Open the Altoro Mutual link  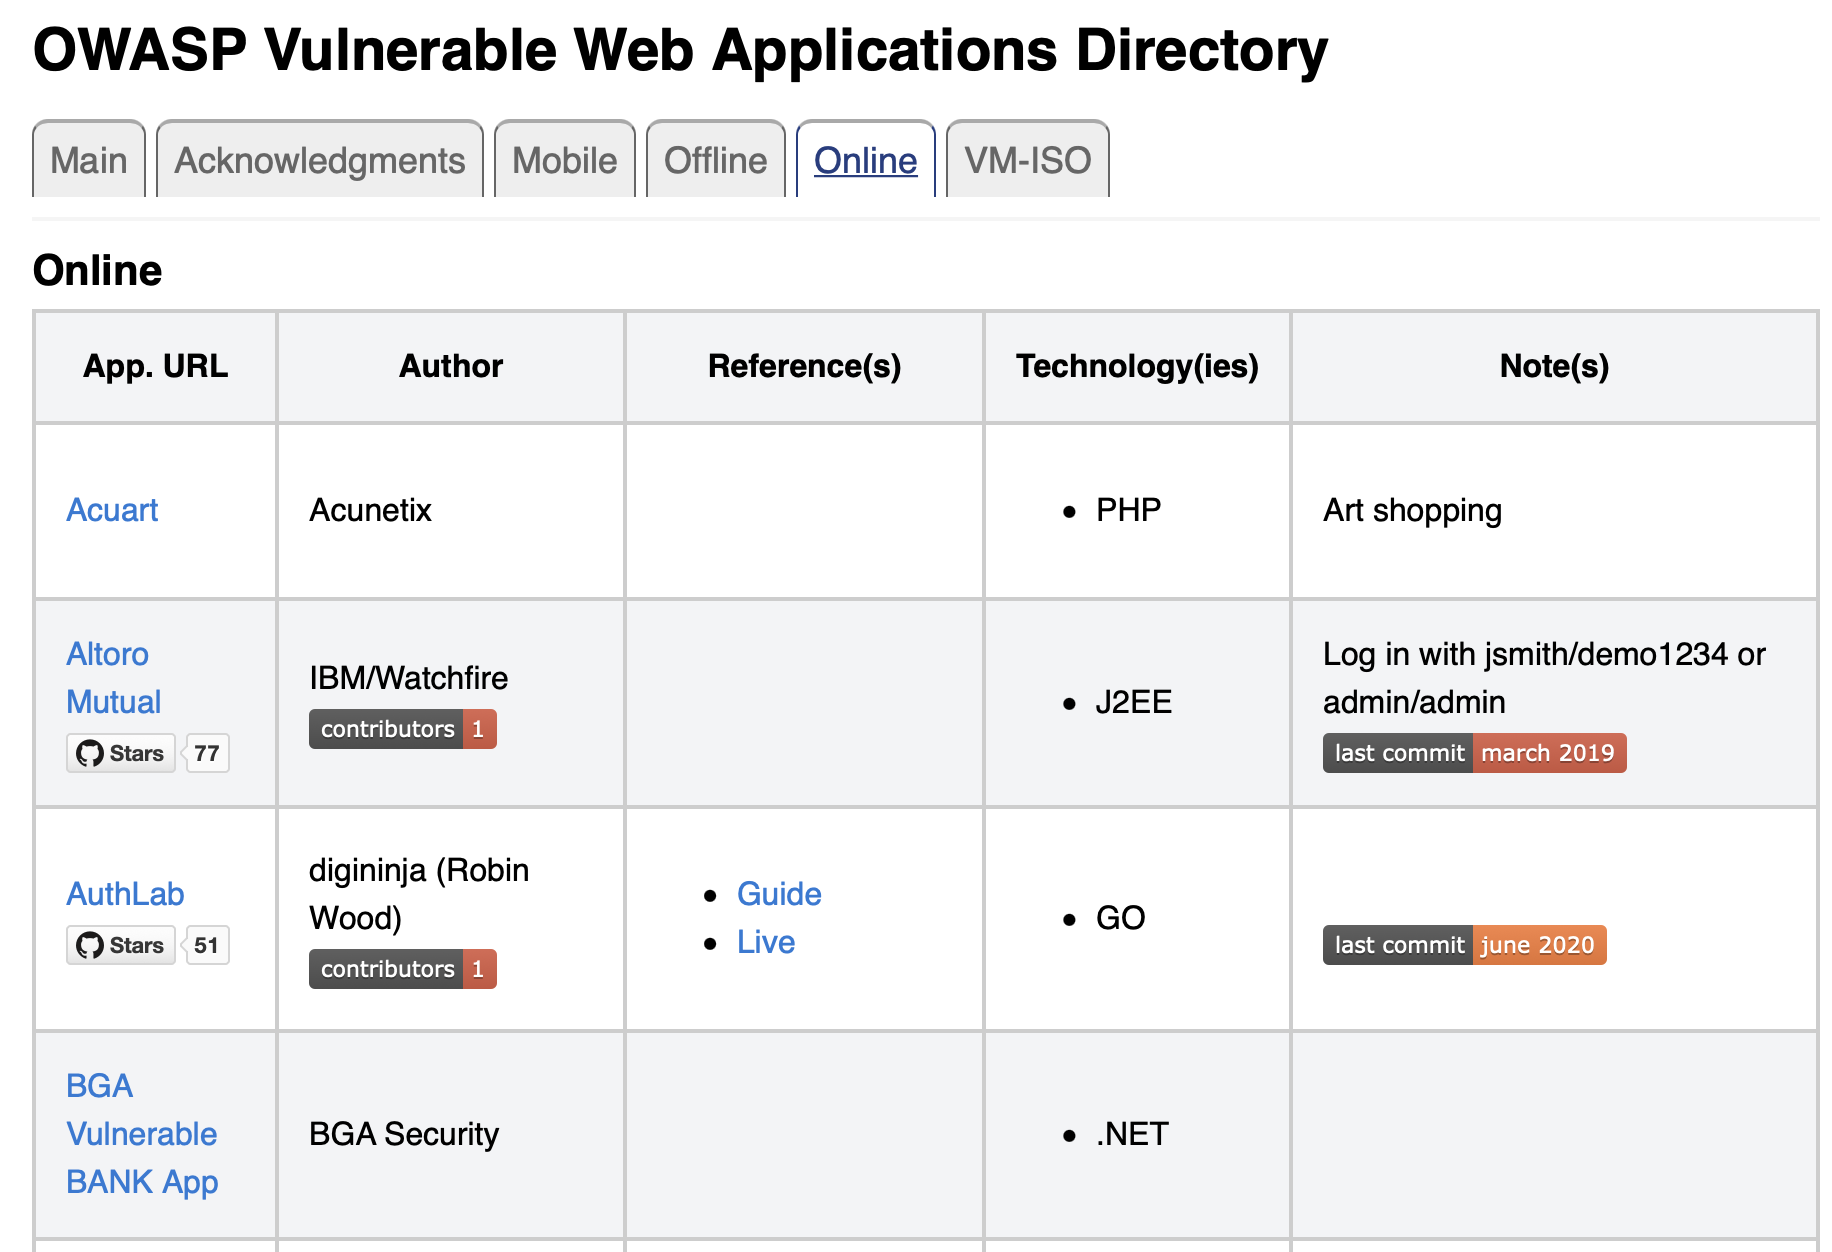pyautogui.click(x=113, y=678)
